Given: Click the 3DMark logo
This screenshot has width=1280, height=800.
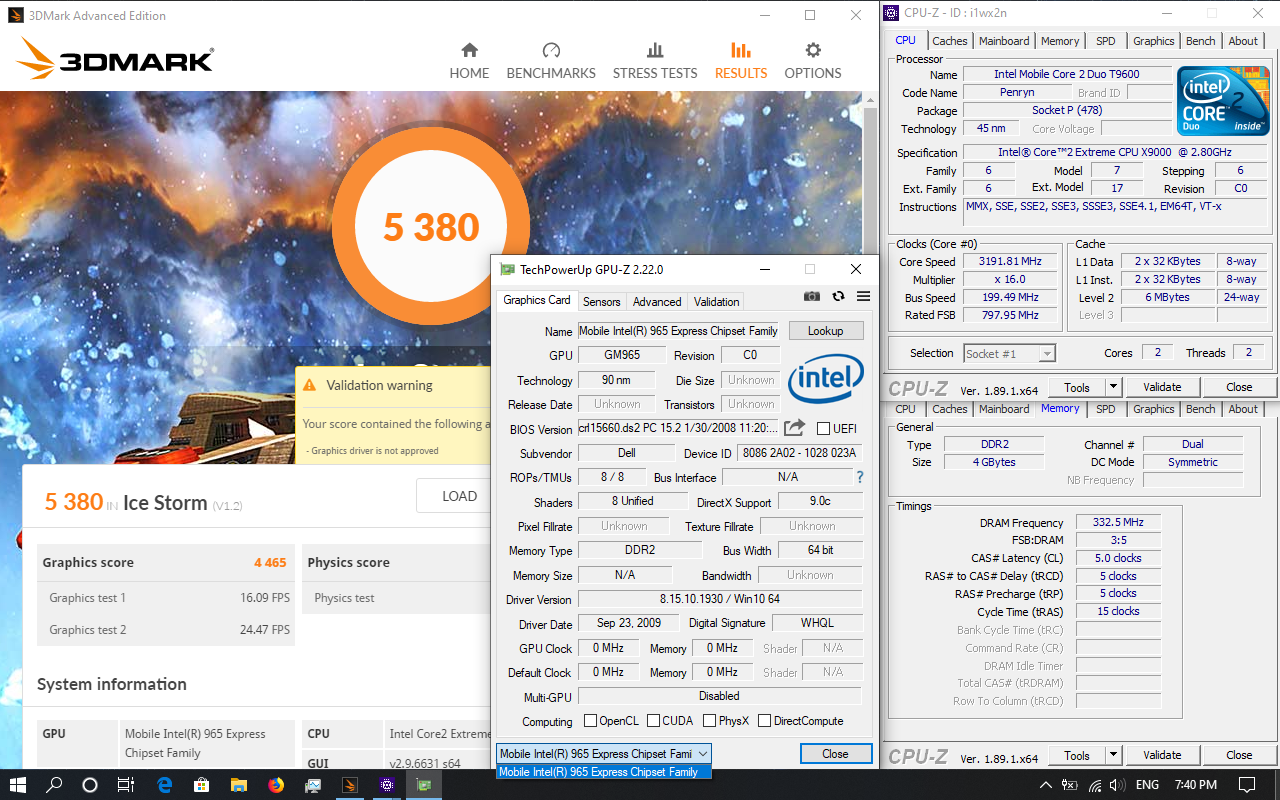Looking at the screenshot, I should click(x=116, y=59).
